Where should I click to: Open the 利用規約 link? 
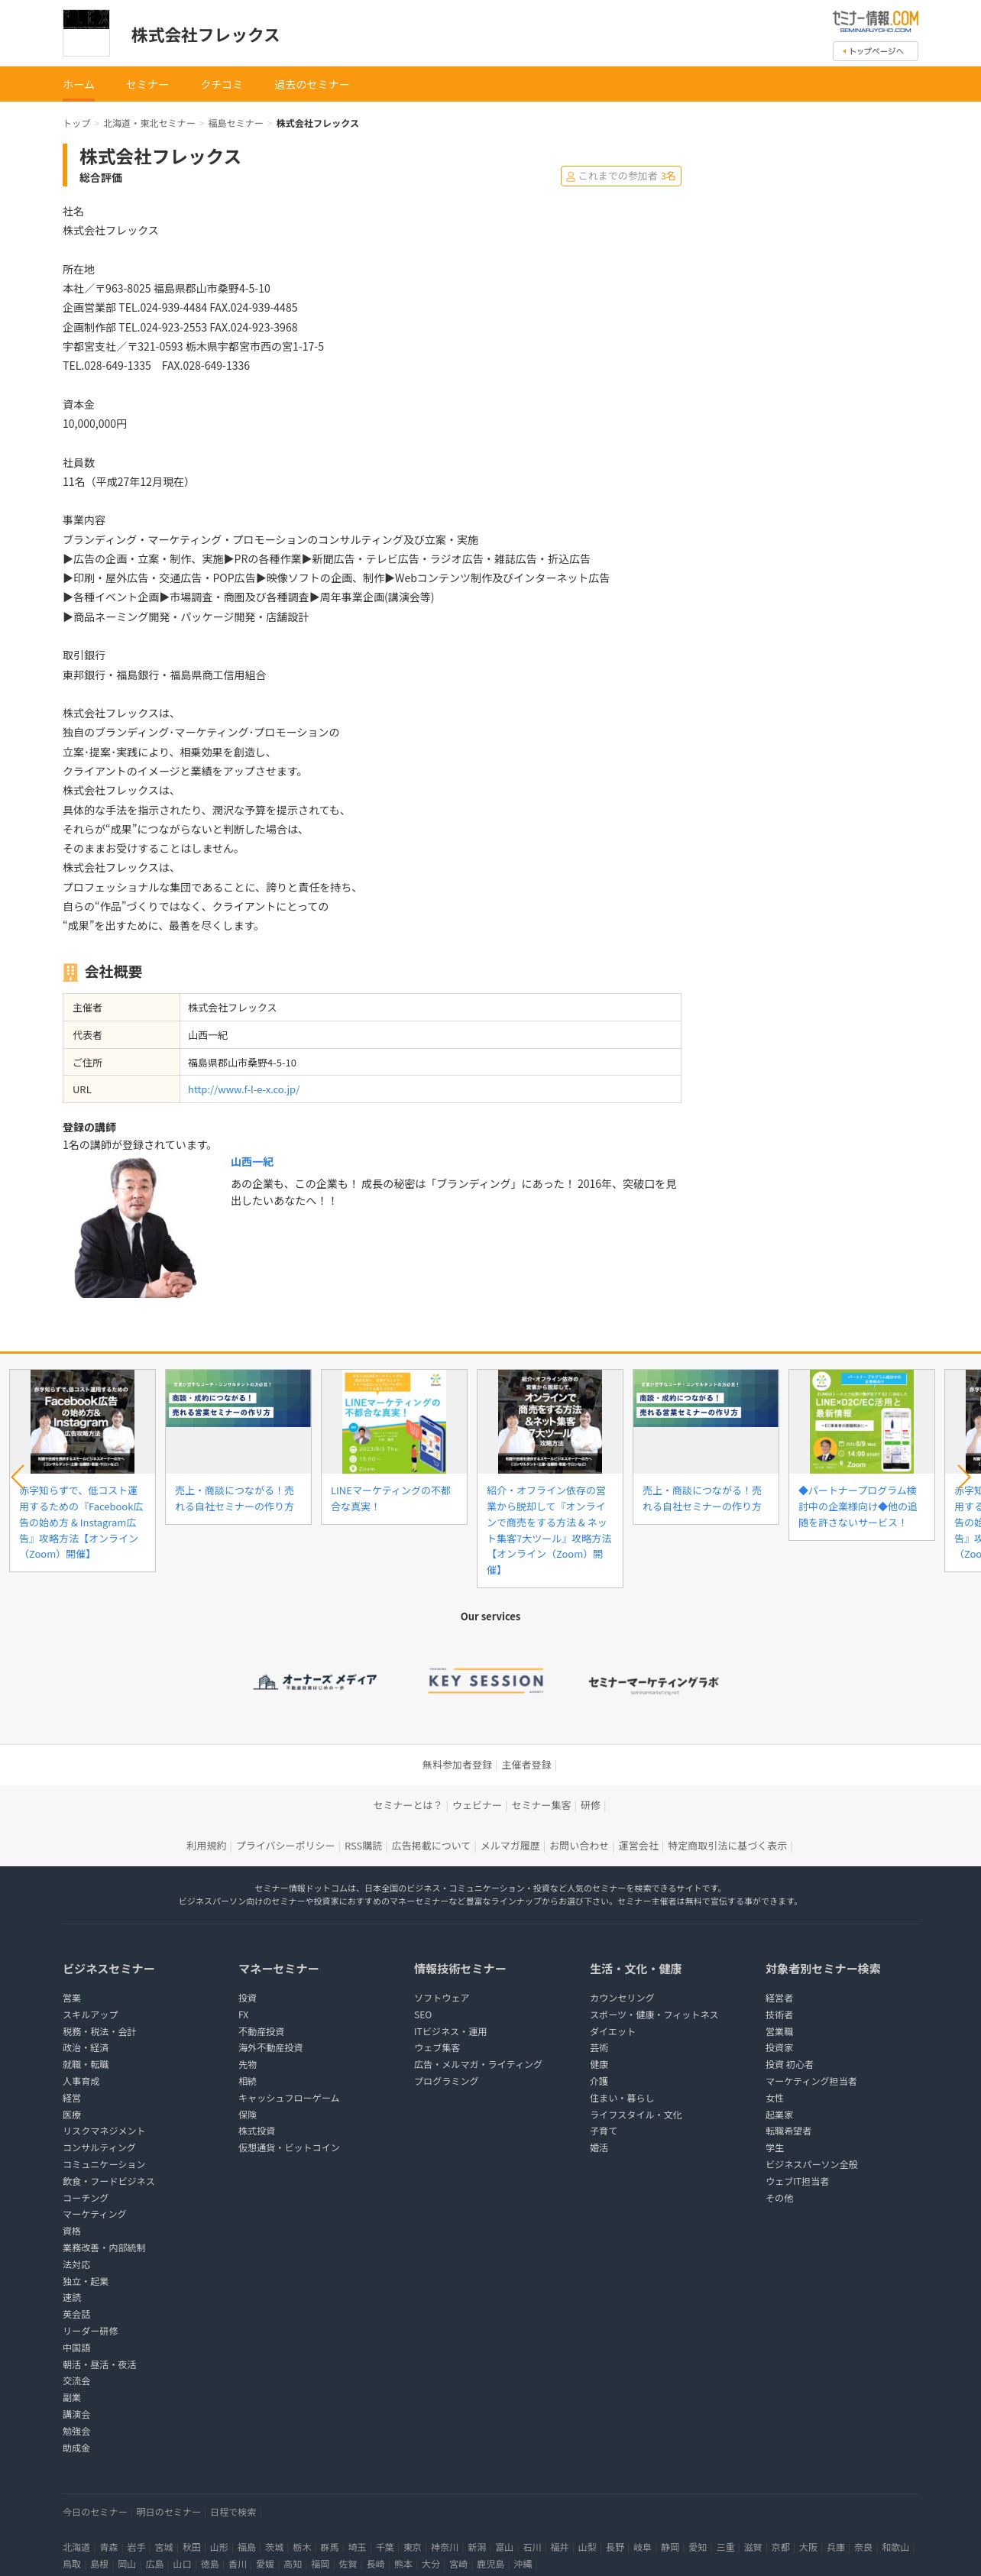coord(206,1846)
